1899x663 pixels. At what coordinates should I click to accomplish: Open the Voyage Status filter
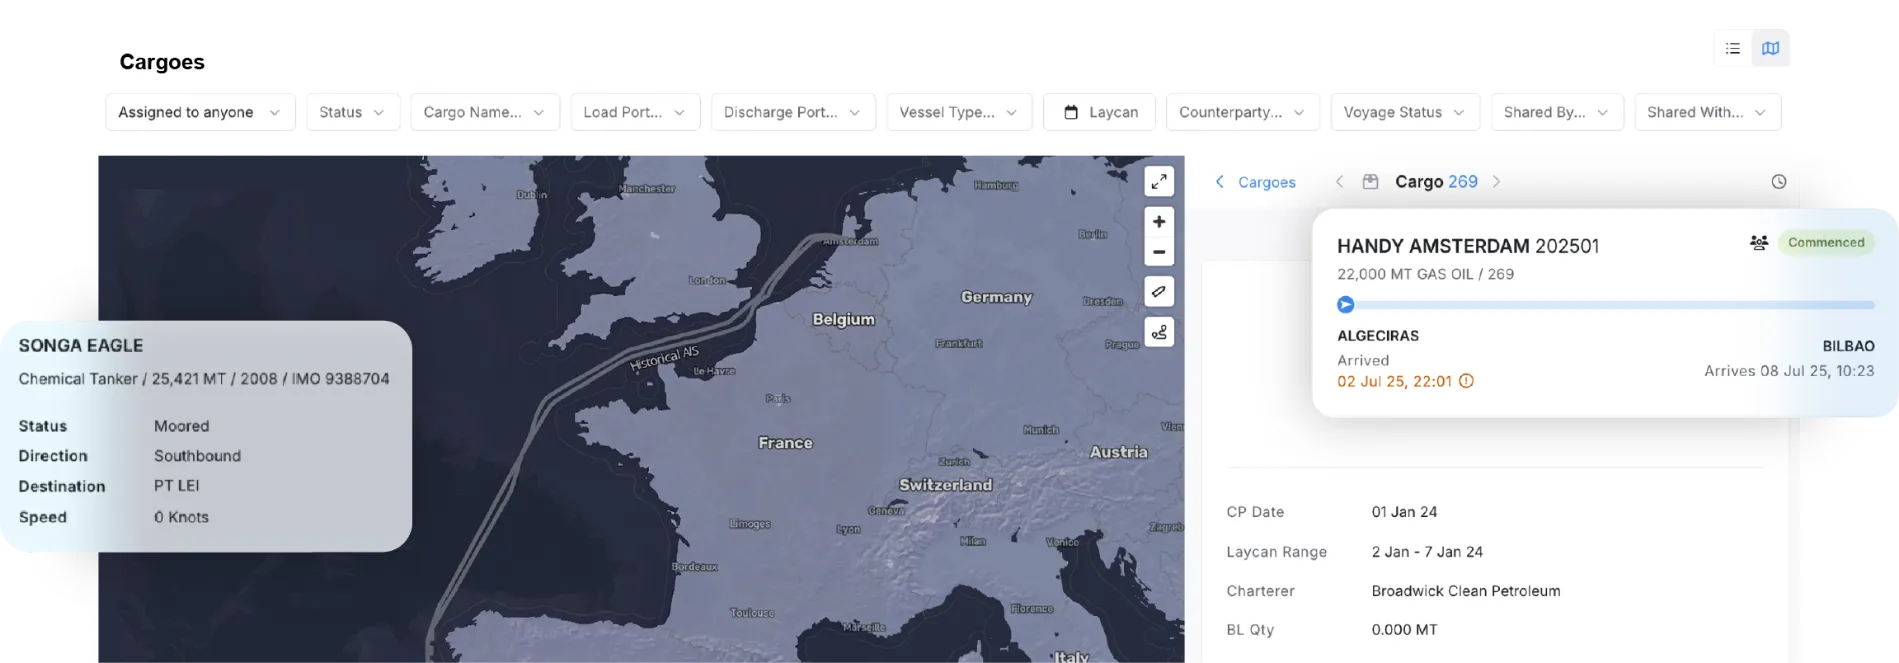pyautogui.click(x=1404, y=112)
